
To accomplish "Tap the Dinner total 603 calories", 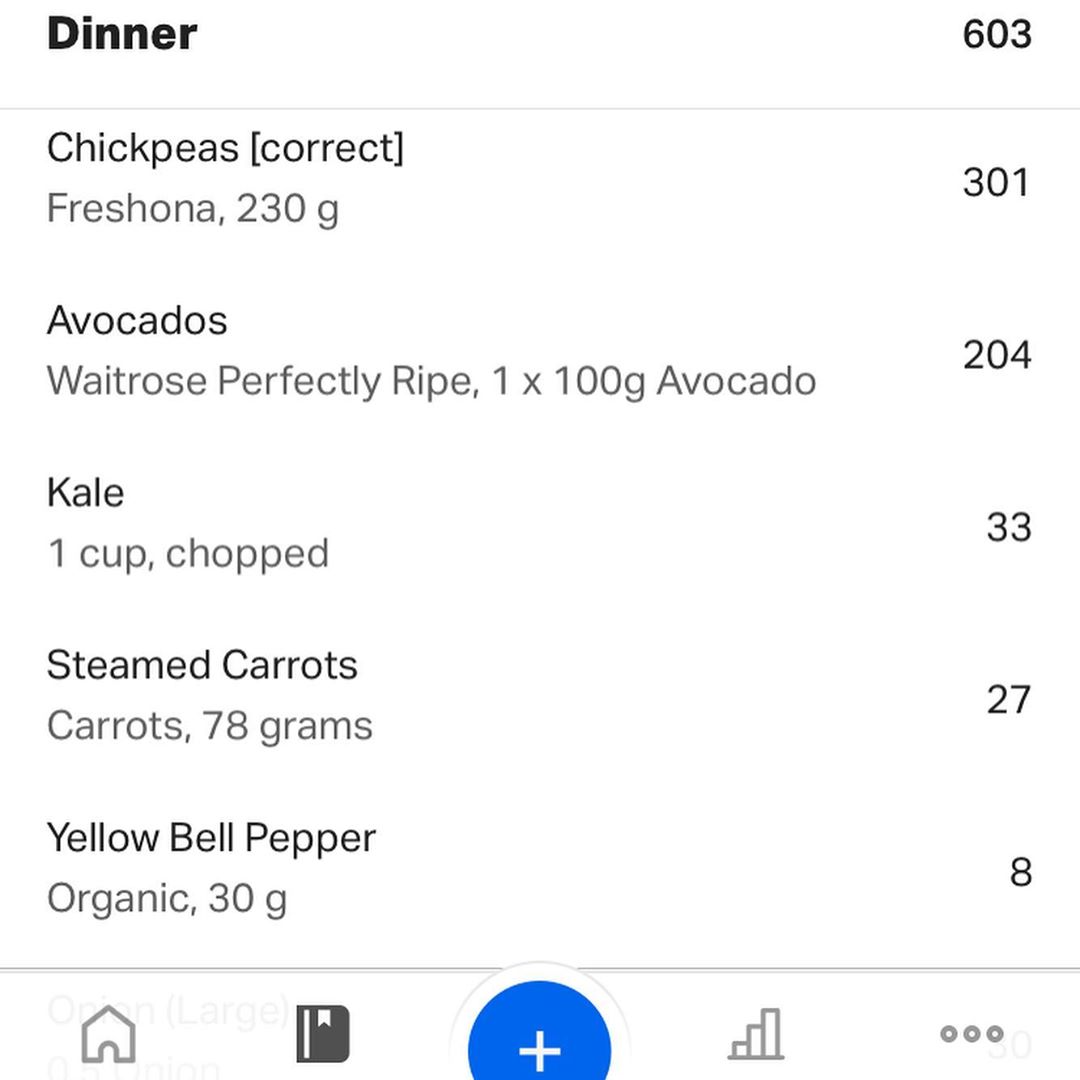I will pyautogui.click(x=997, y=34).
